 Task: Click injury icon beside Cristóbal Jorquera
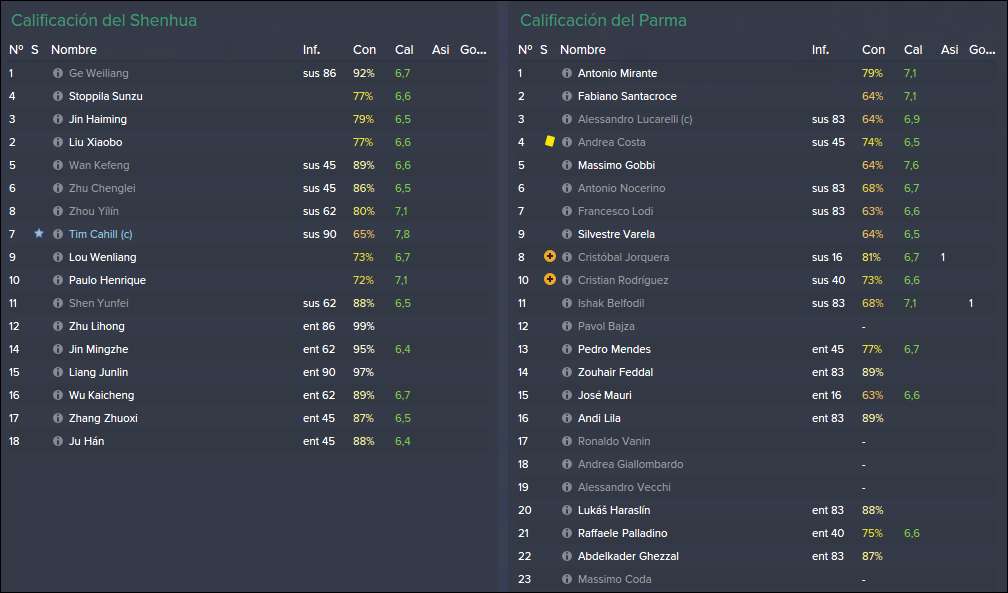[550, 257]
